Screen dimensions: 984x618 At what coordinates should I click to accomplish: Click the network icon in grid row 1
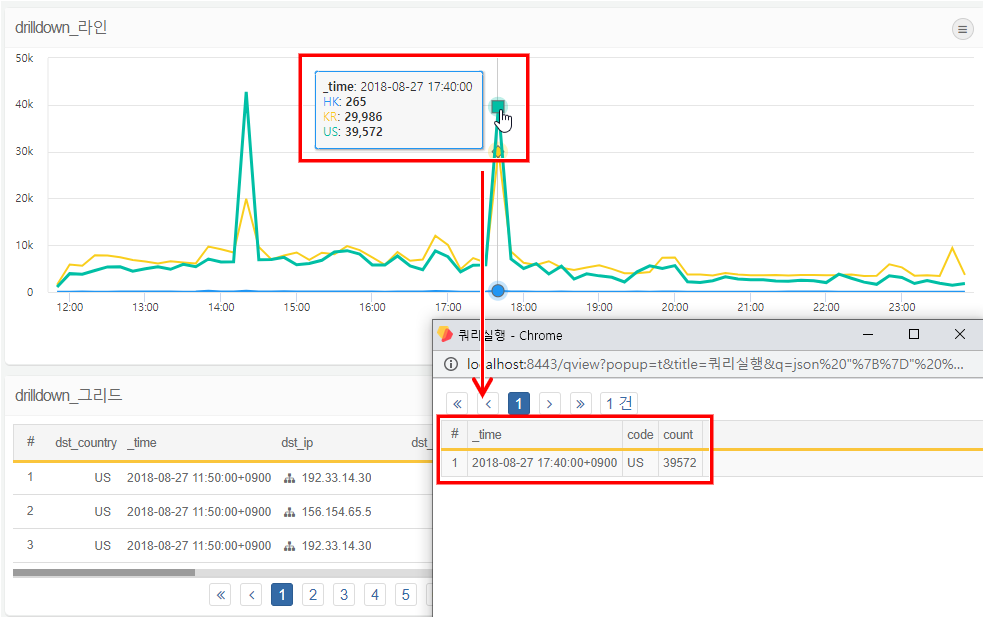289,478
